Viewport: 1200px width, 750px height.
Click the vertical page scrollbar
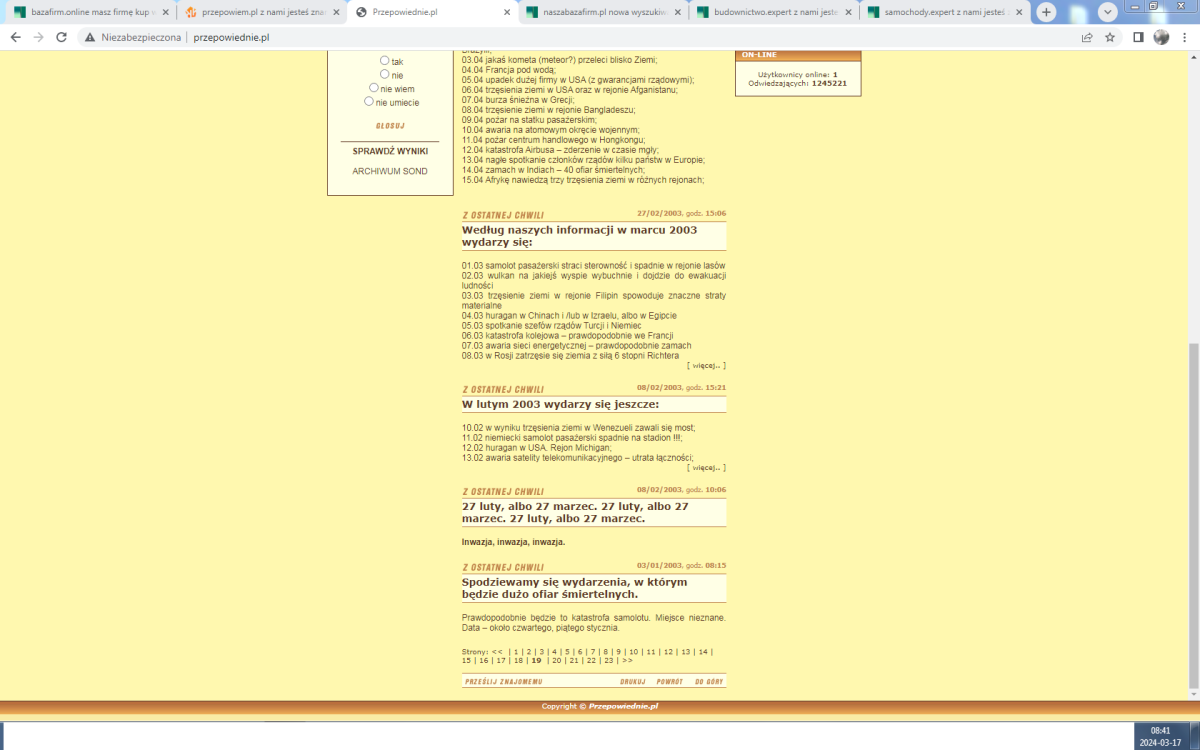coord(1193,500)
